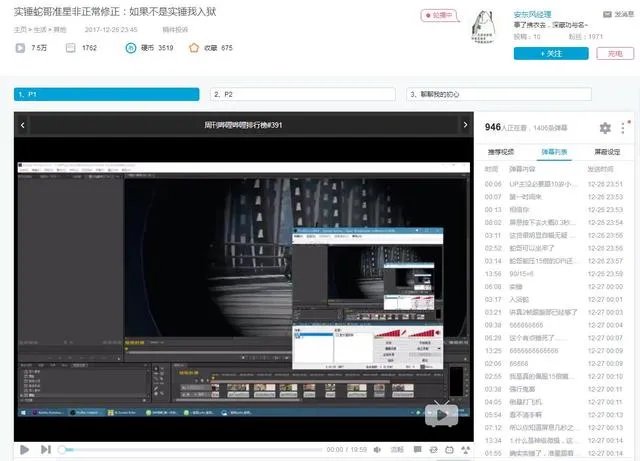Go to previous item in player header
640x461 pixels.
pos(23,125)
